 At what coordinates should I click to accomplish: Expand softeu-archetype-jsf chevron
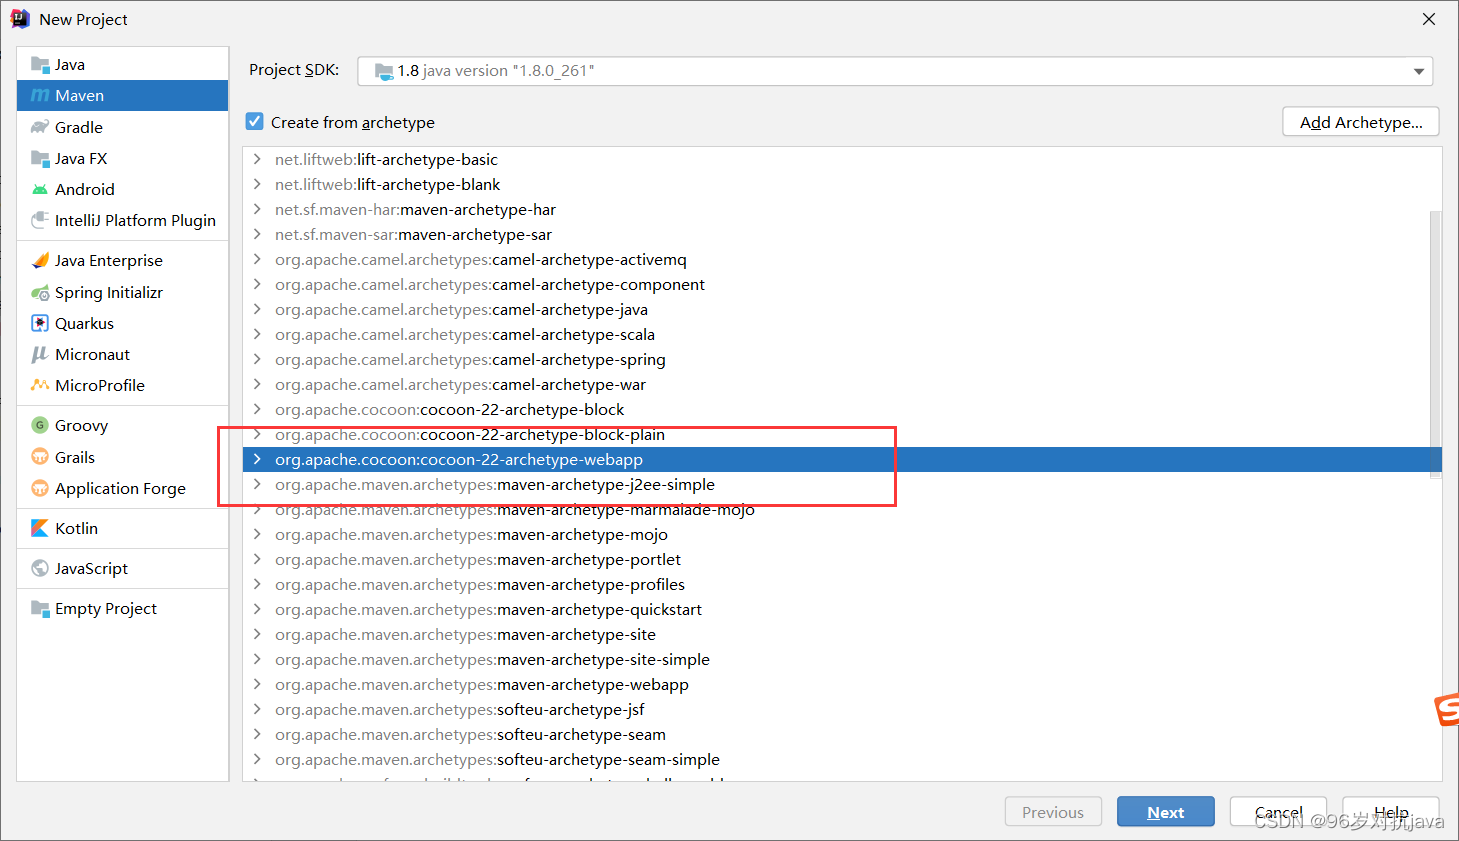click(257, 709)
